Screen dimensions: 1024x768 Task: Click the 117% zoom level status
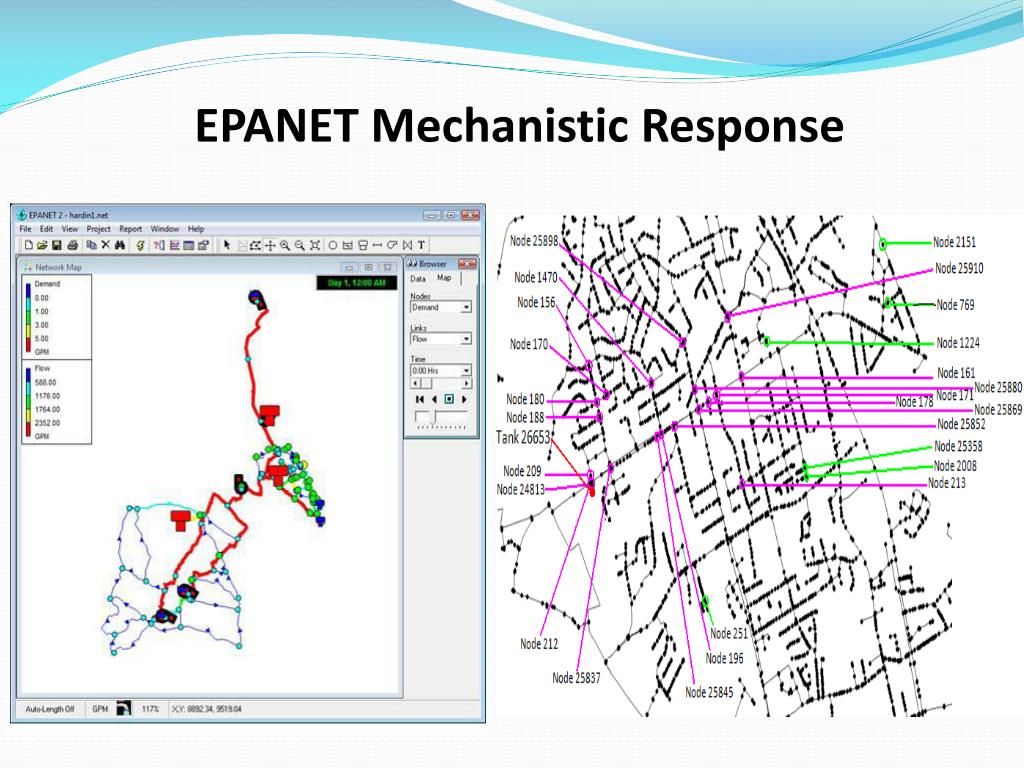150,709
